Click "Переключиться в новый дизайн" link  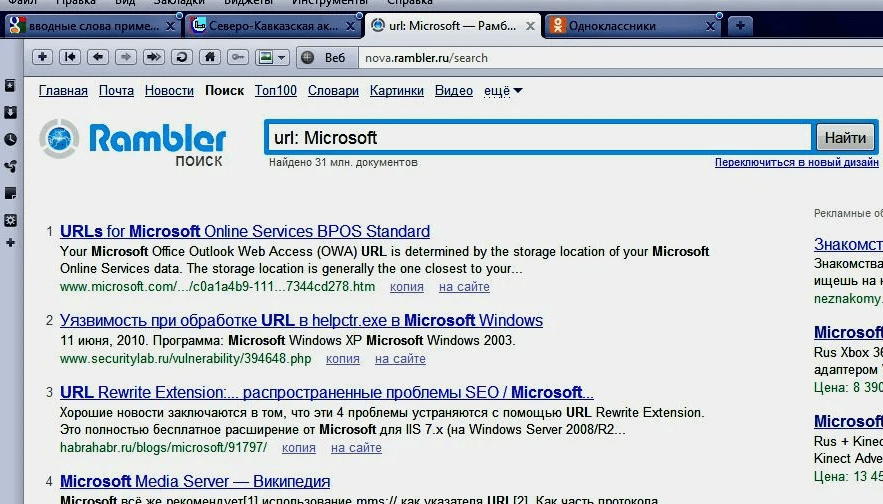(x=796, y=162)
